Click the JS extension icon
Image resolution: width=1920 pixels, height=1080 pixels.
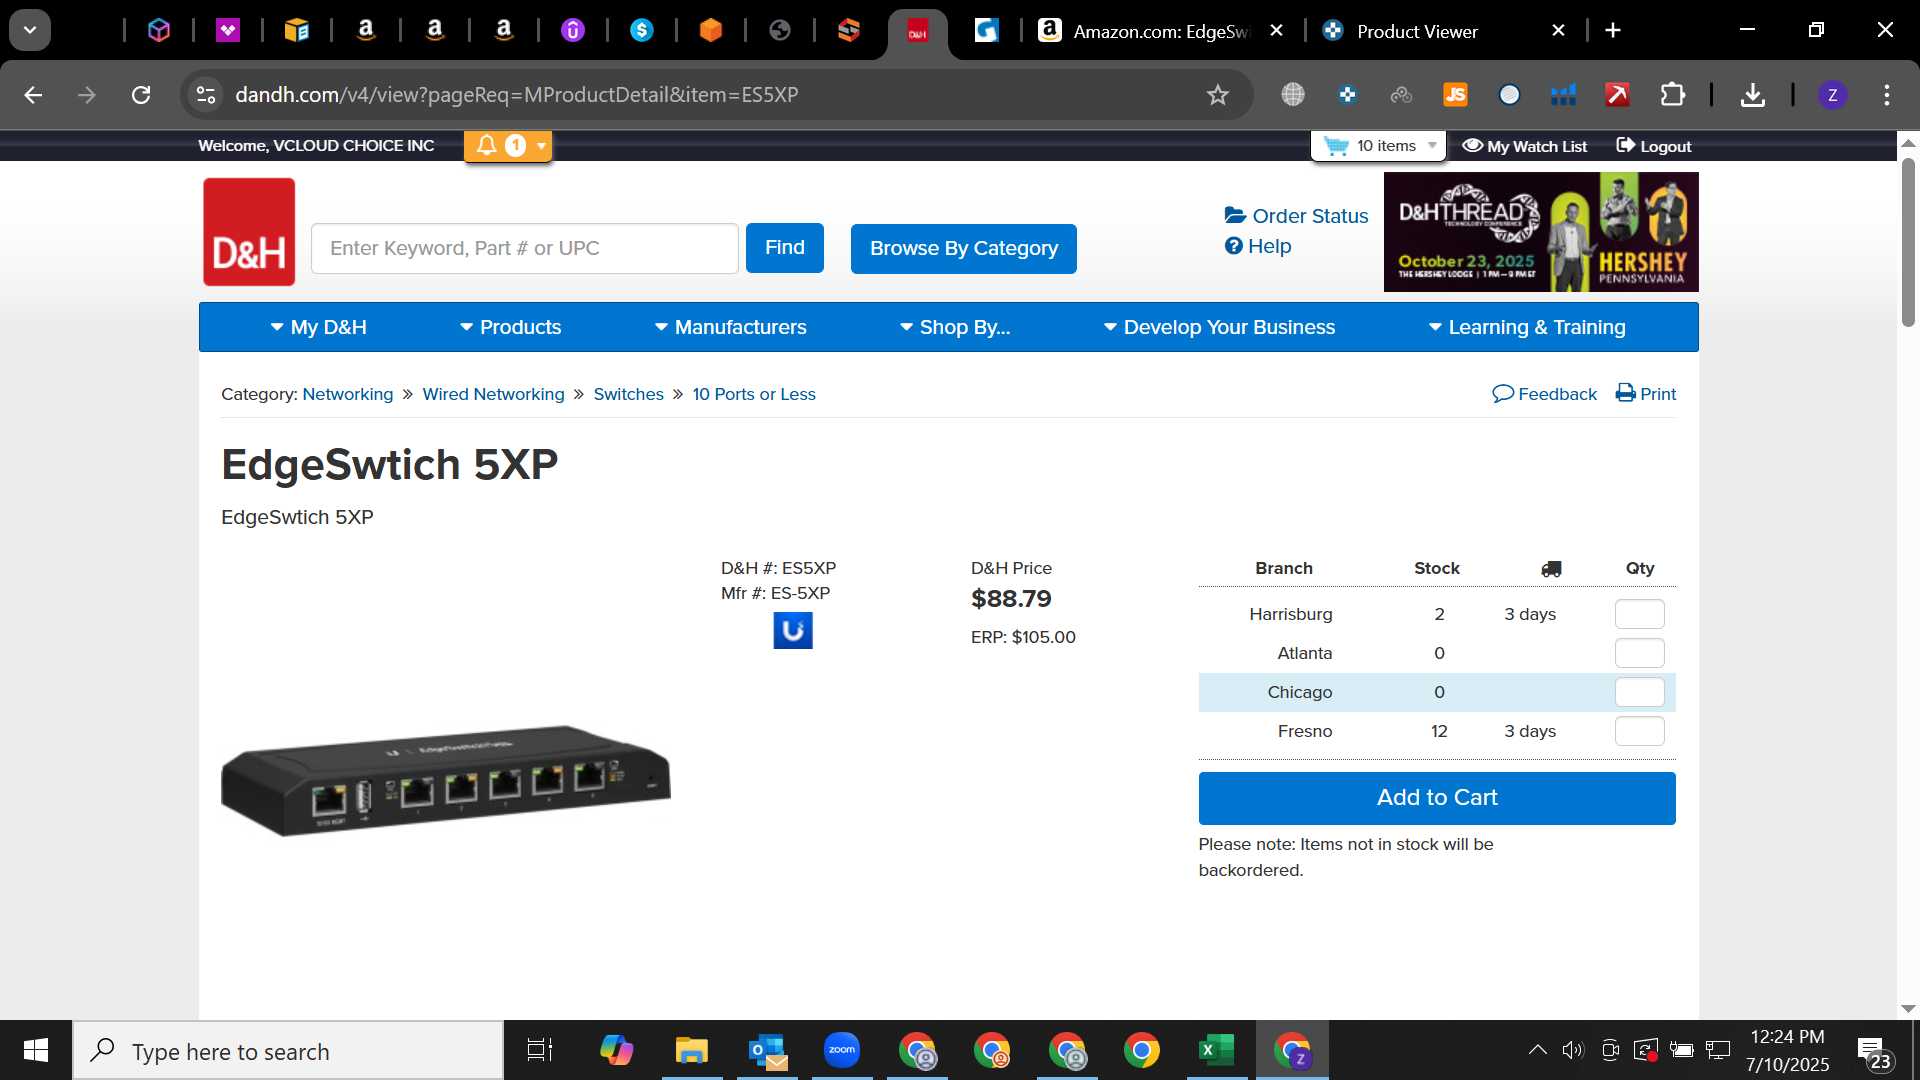(x=1455, y=95)
